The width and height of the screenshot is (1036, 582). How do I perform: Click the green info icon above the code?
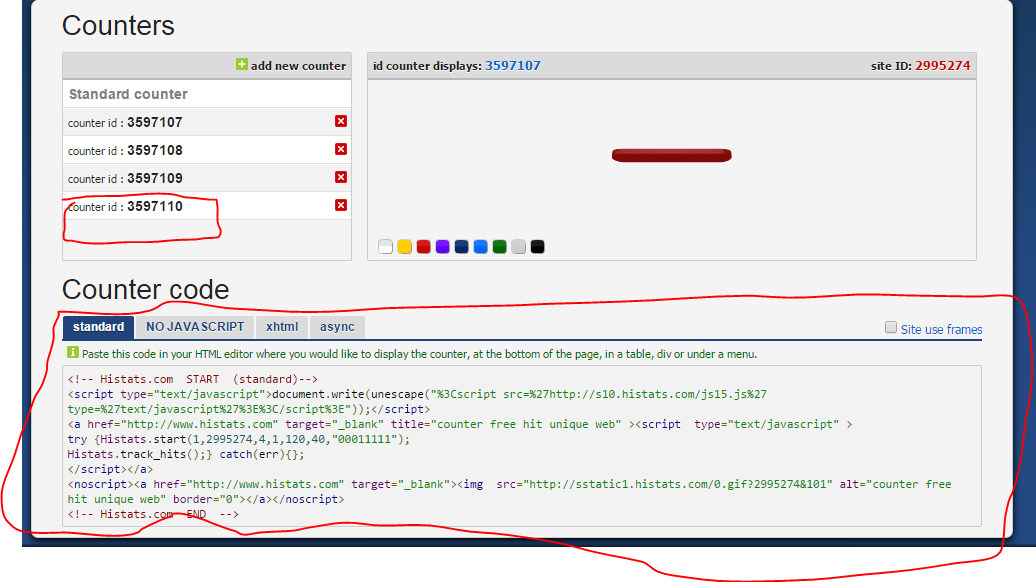pyautogui.click(x=73, y=353)
